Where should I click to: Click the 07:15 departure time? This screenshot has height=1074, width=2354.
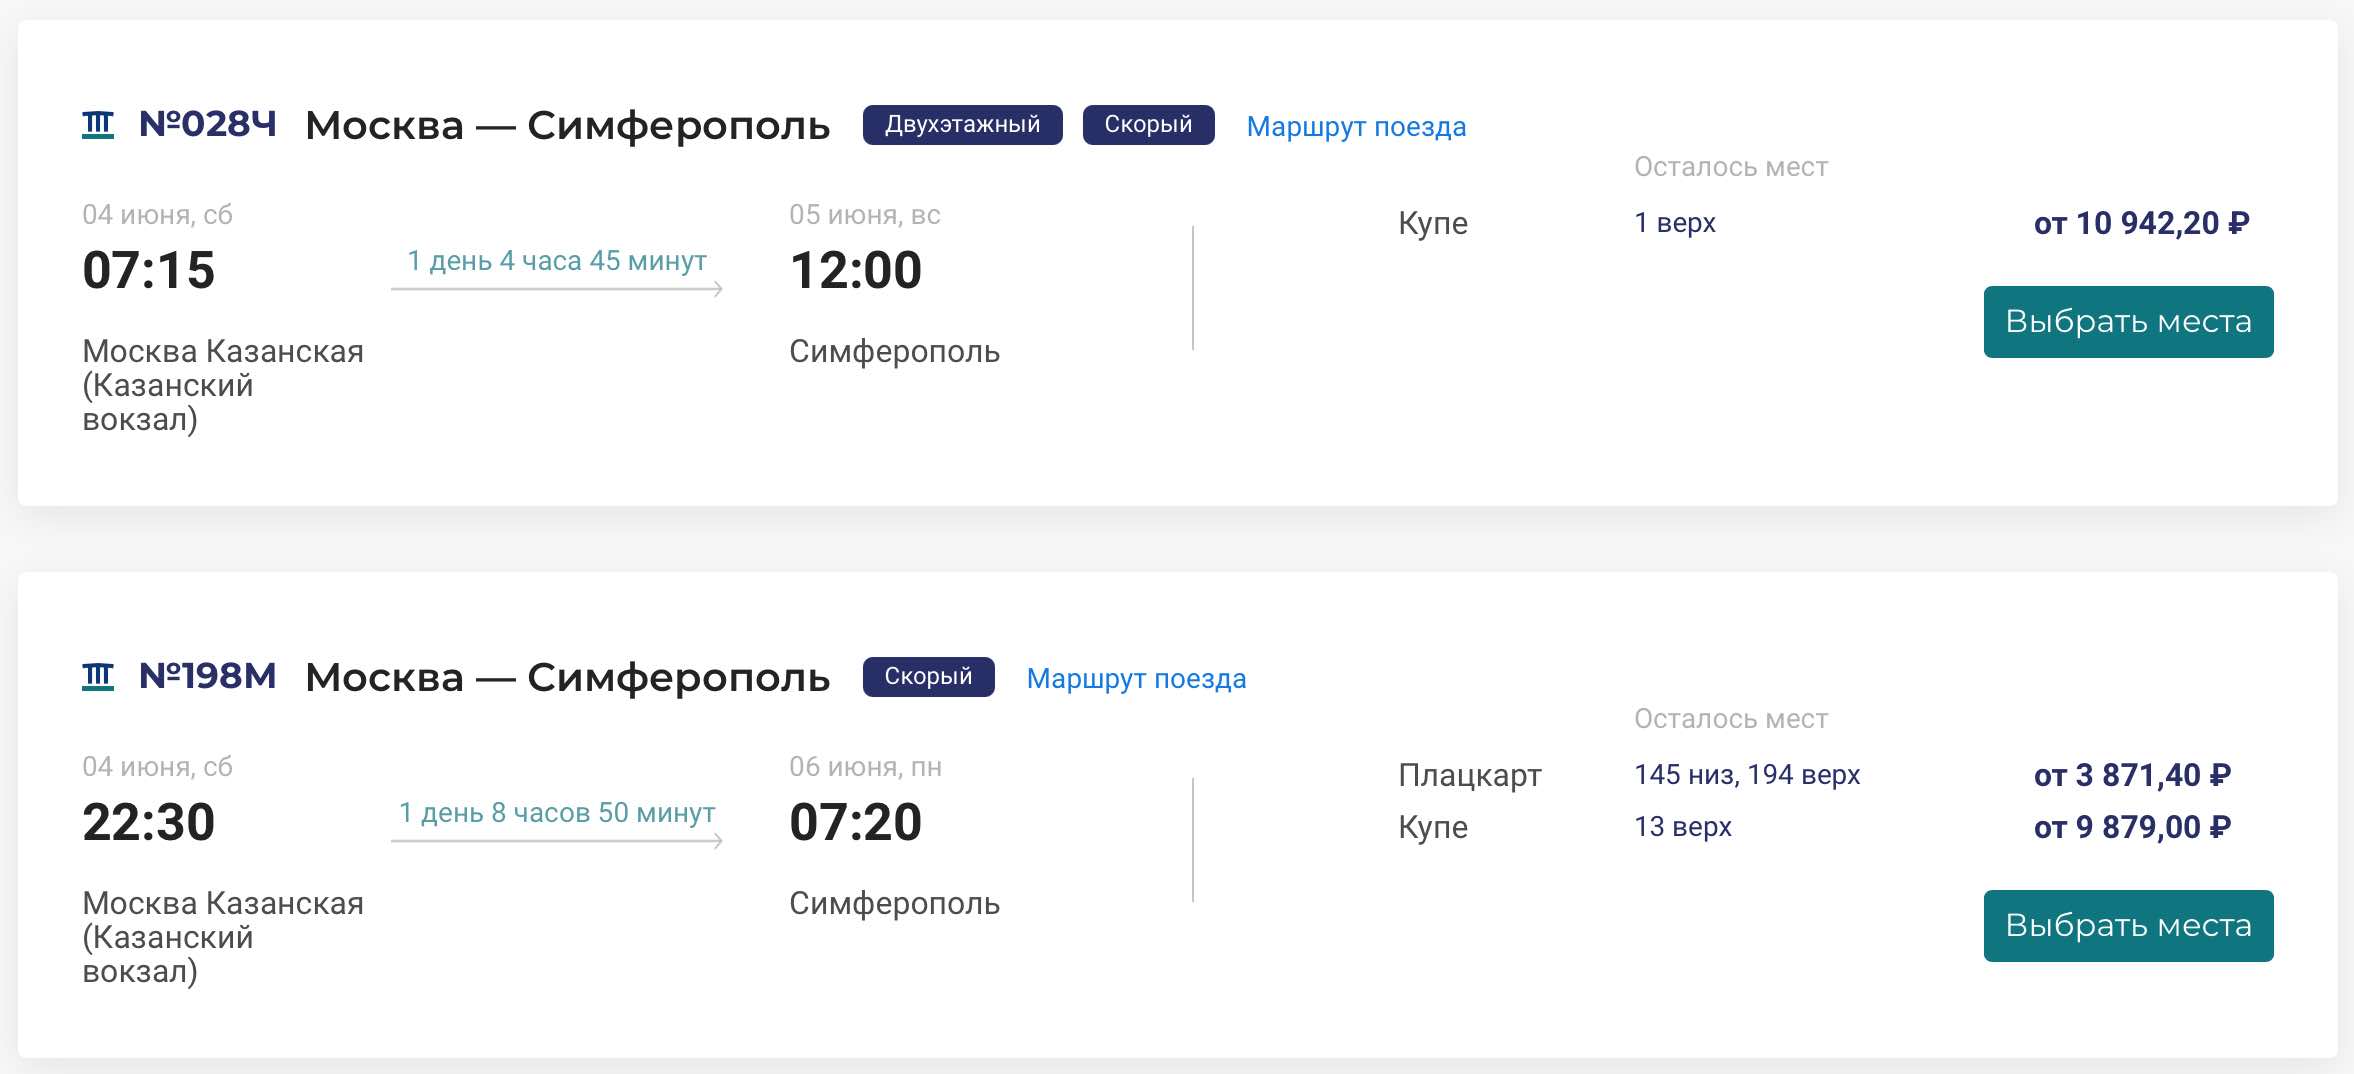(x=149, y=271)
